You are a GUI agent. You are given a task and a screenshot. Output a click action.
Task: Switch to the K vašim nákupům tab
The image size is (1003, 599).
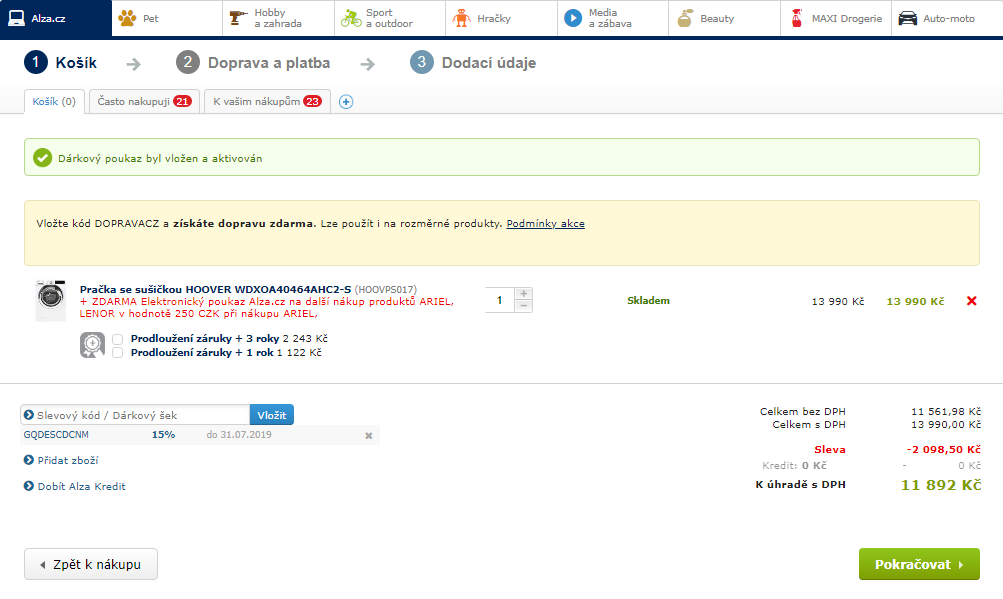tap(267, 102)
